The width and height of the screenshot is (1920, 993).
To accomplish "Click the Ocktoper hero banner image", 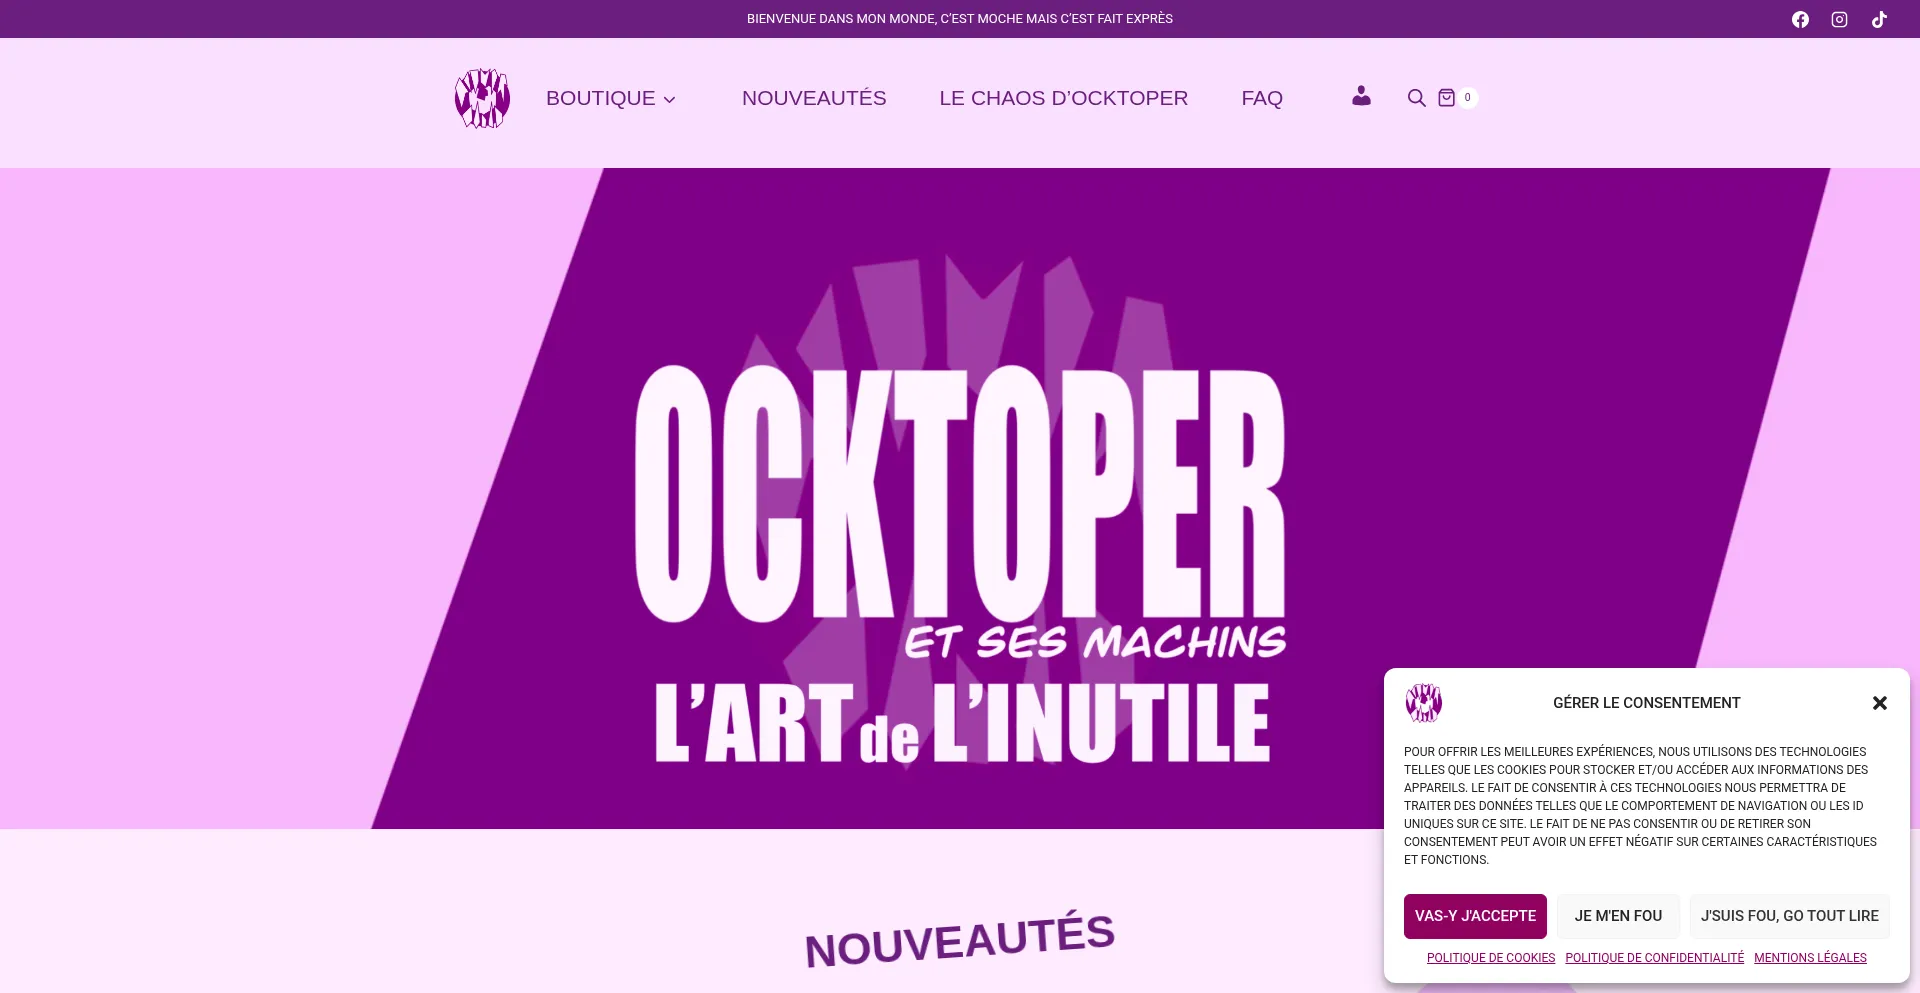I will [x=960, y=498].
